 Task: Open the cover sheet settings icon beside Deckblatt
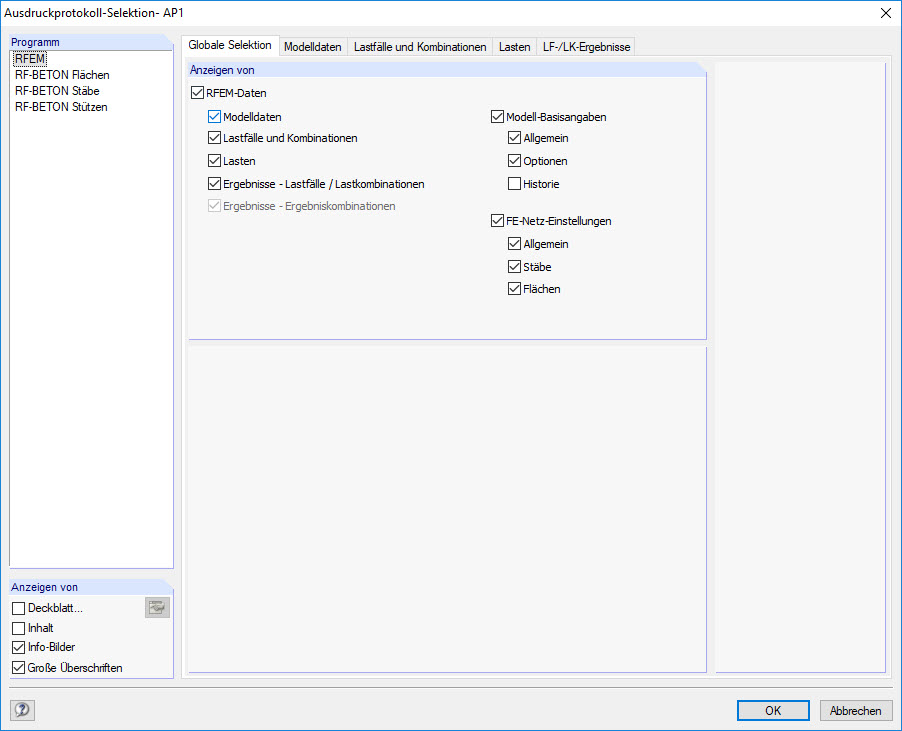coord(157,607)
